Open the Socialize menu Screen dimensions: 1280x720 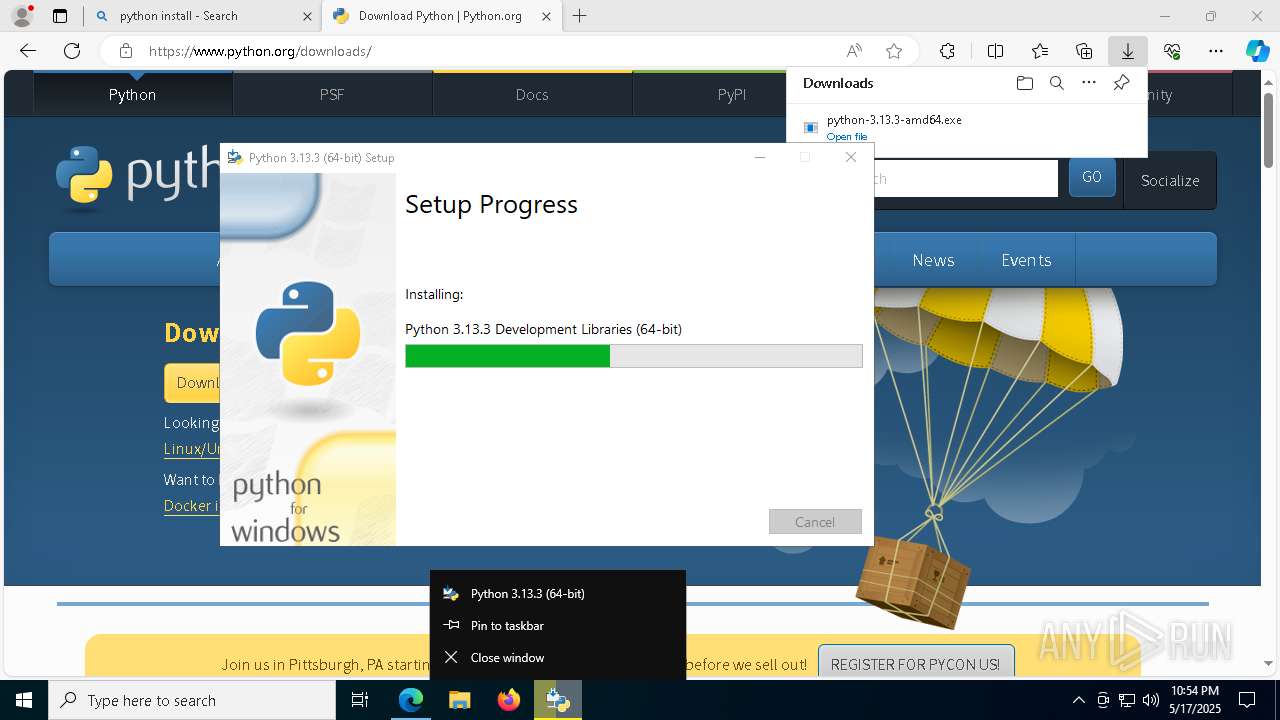1170,180
